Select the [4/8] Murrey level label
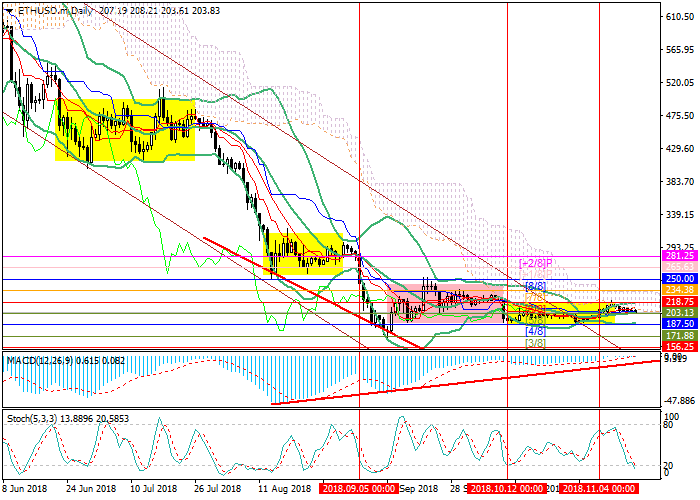Screen dimensions: 700x500 [536, 331]
